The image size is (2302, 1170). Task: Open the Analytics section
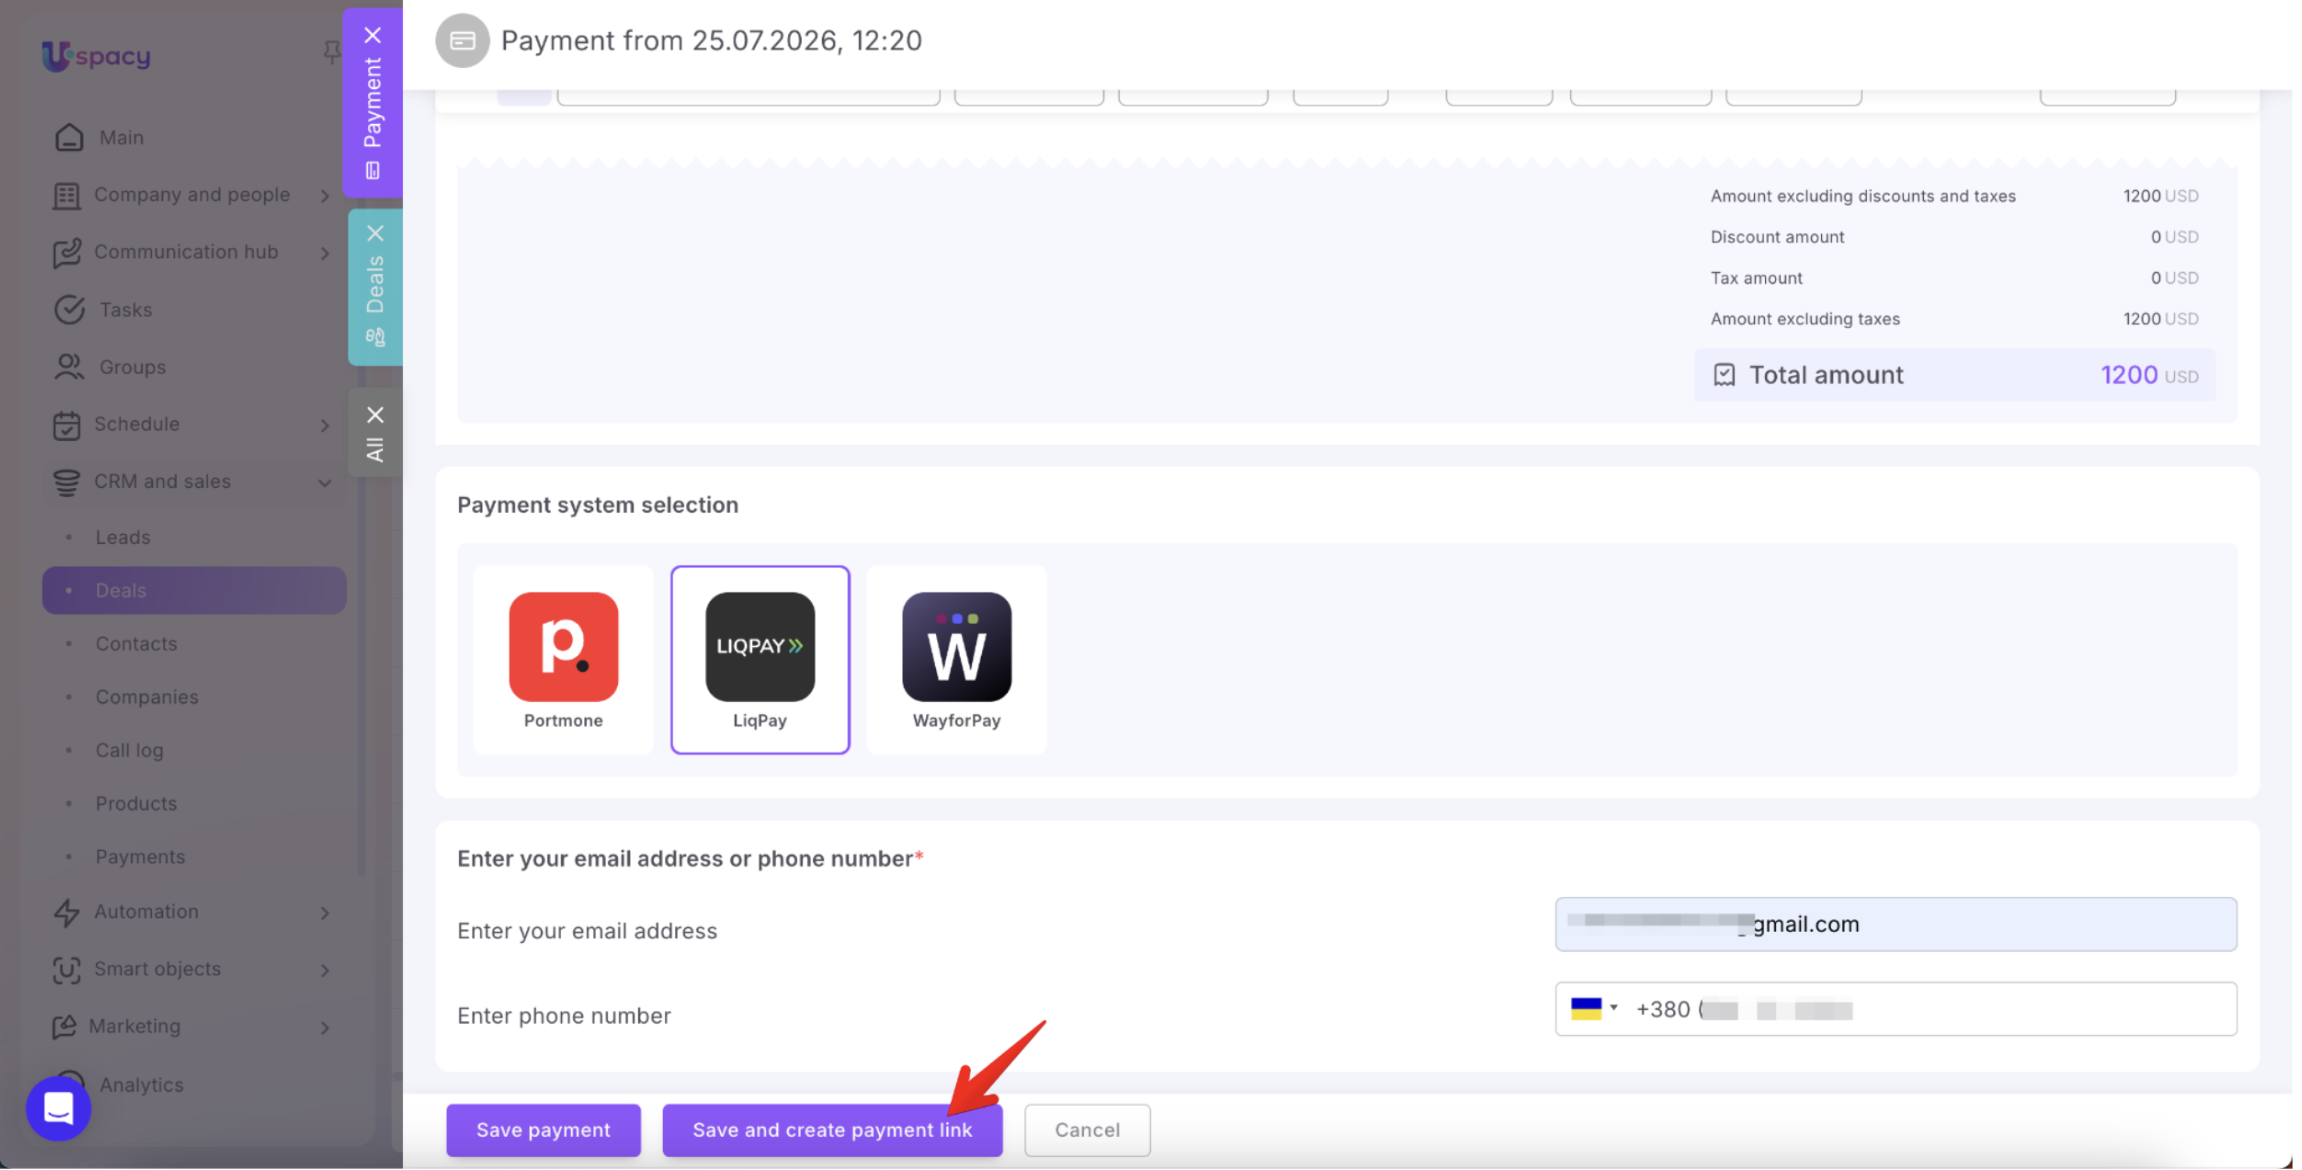pos(141,1085)
